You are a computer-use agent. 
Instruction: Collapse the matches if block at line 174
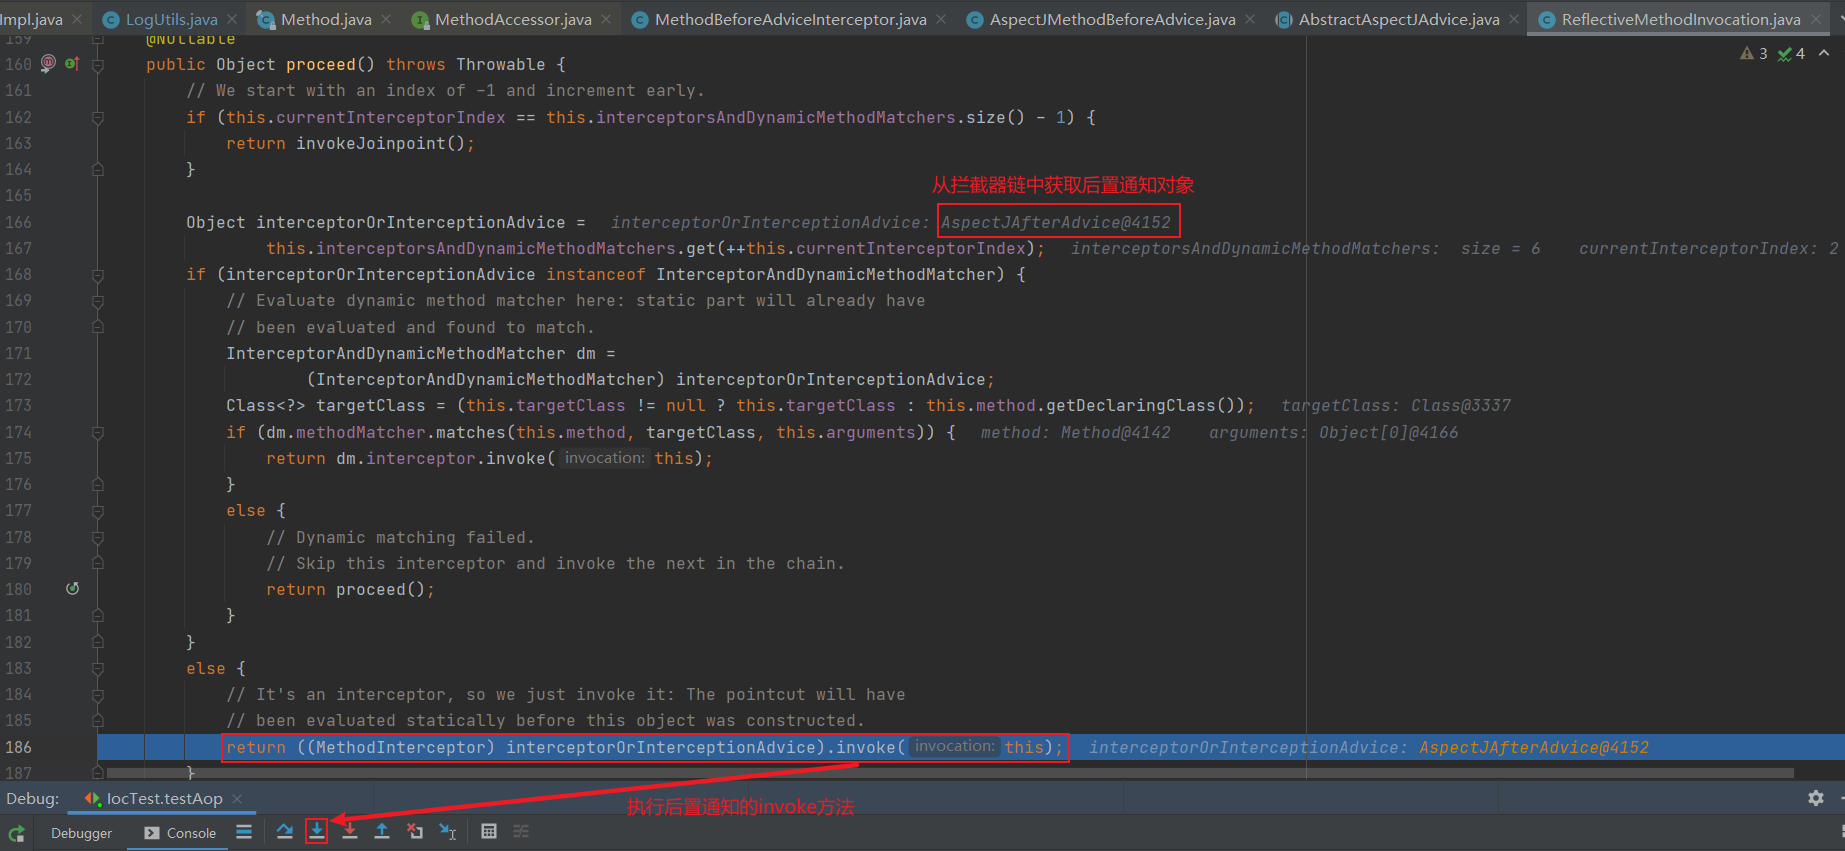click(x=98, y=432)
